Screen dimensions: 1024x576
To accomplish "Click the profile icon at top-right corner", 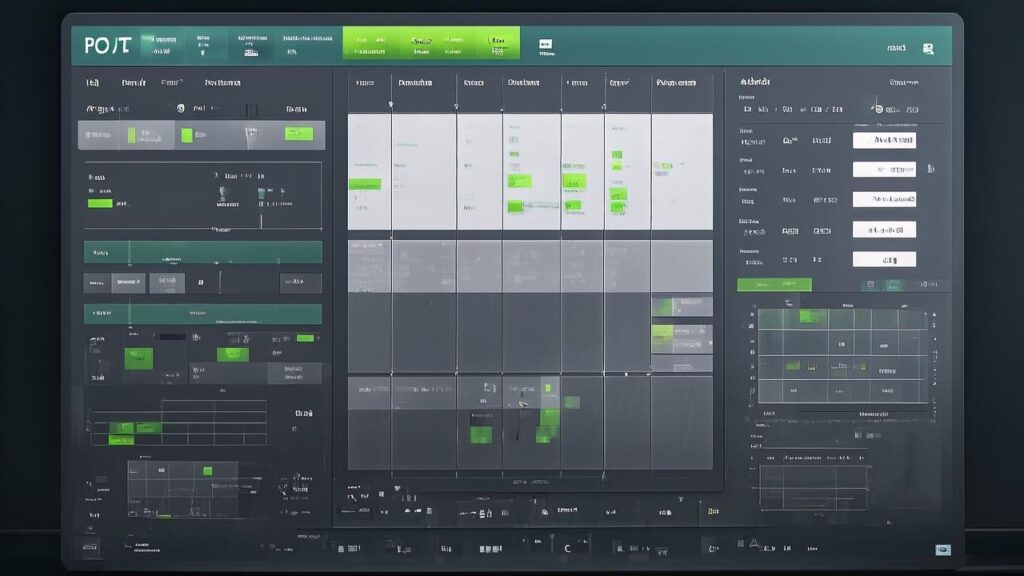I will coord(929,47).
